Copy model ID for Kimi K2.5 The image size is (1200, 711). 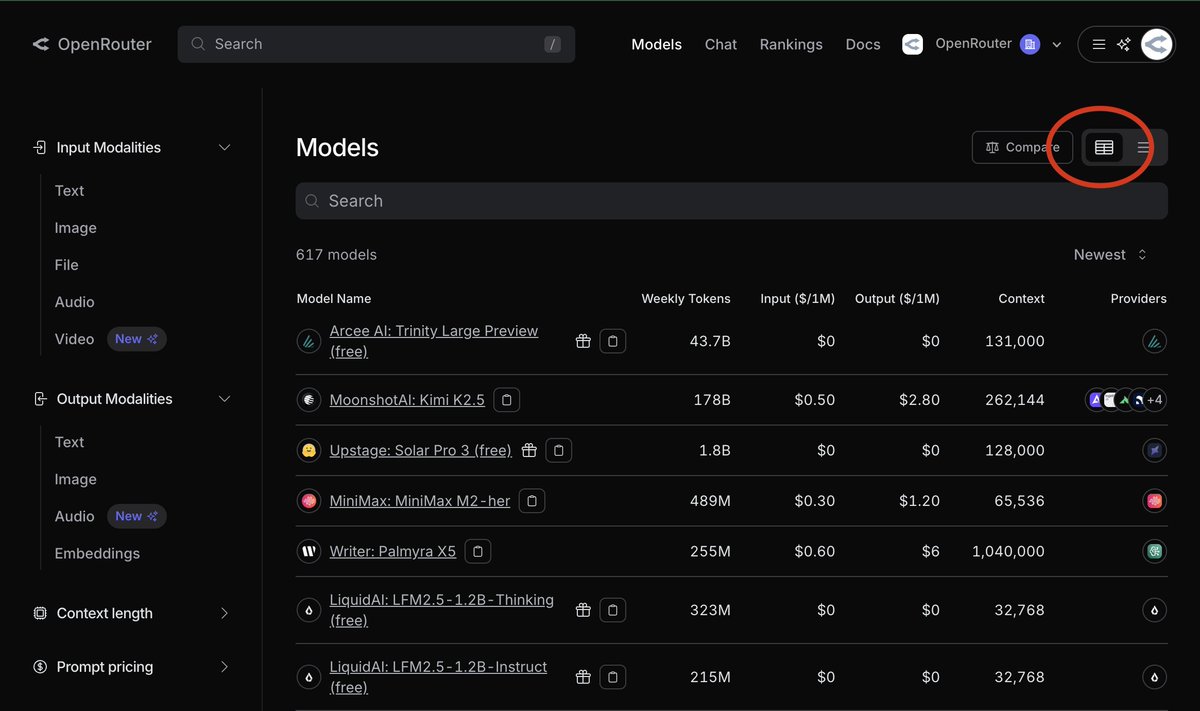507,400
